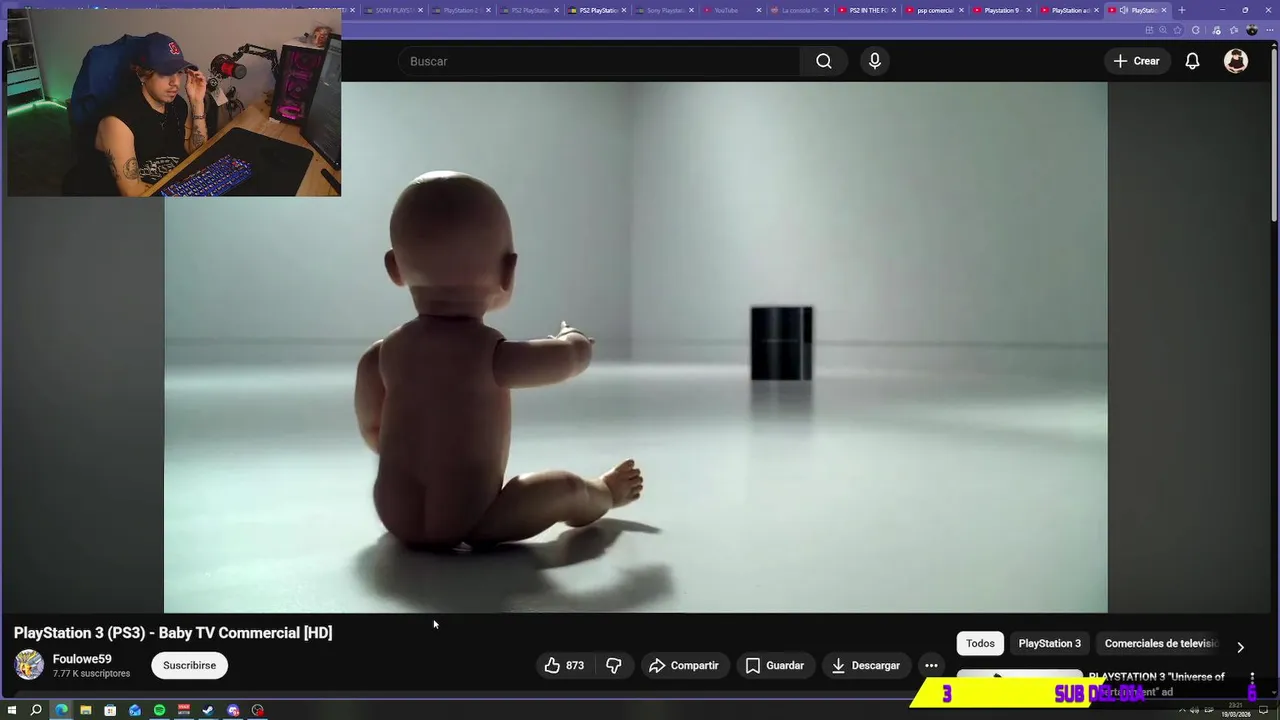Open the browser profile icon in toolbar
The width and height of the screenshot is (1280, 720).
point(1251,30)
